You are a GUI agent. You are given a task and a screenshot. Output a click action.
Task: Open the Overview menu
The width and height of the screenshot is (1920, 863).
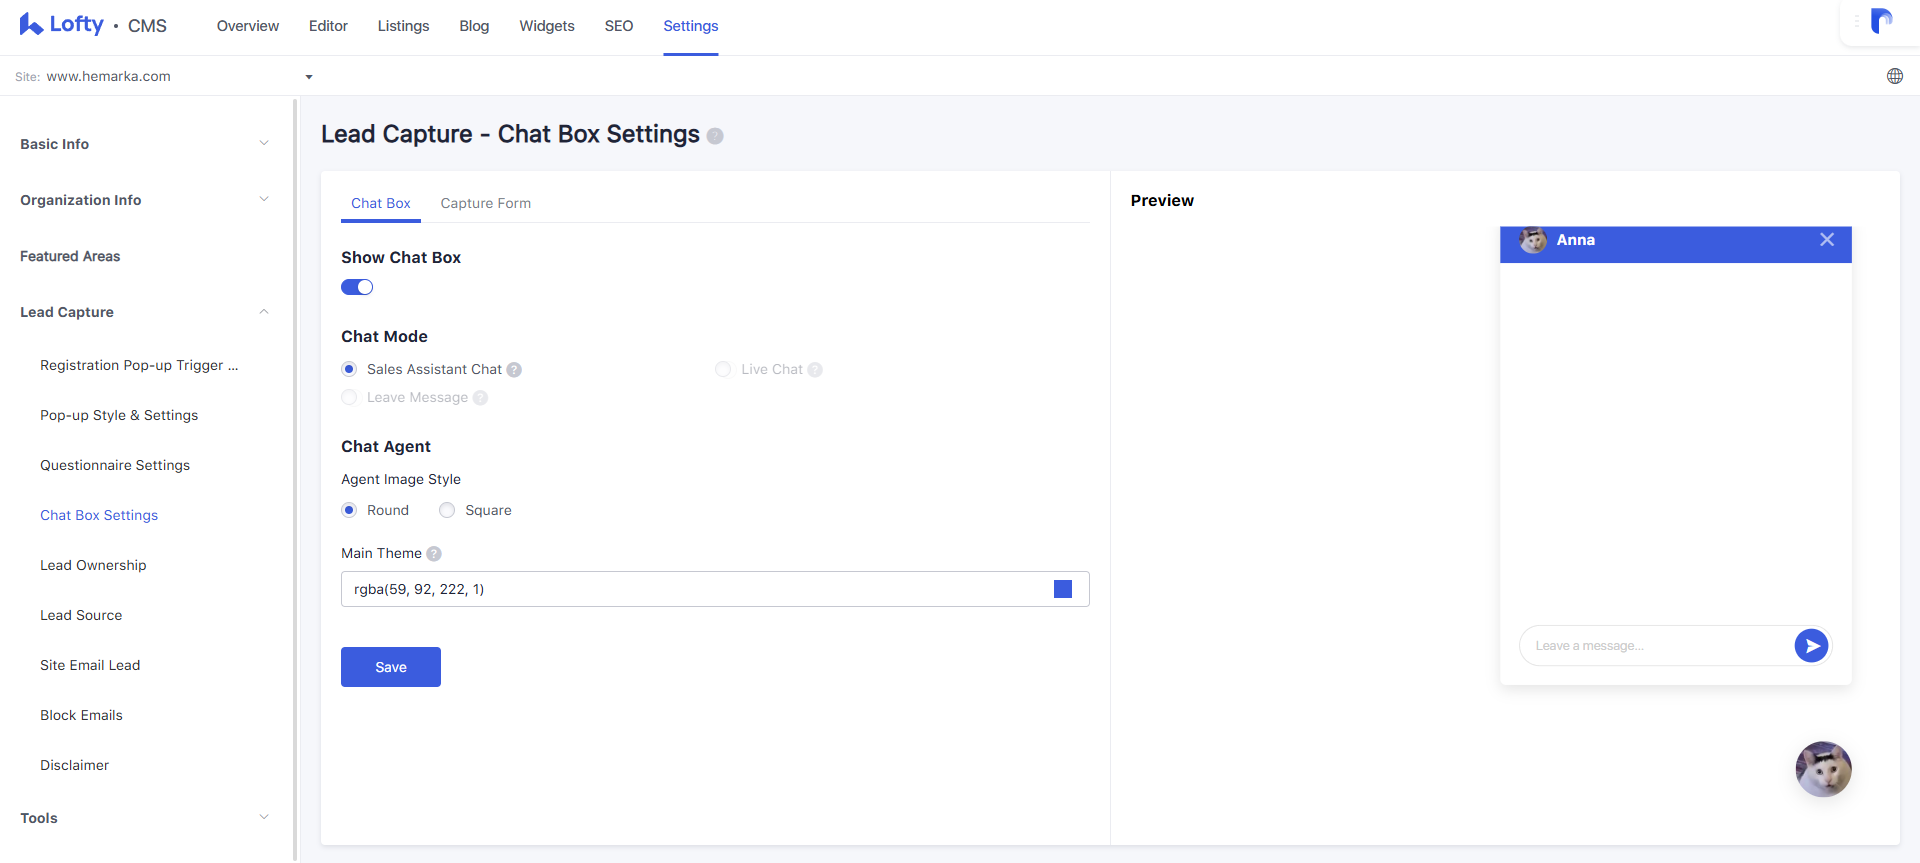tap(248, 26)
